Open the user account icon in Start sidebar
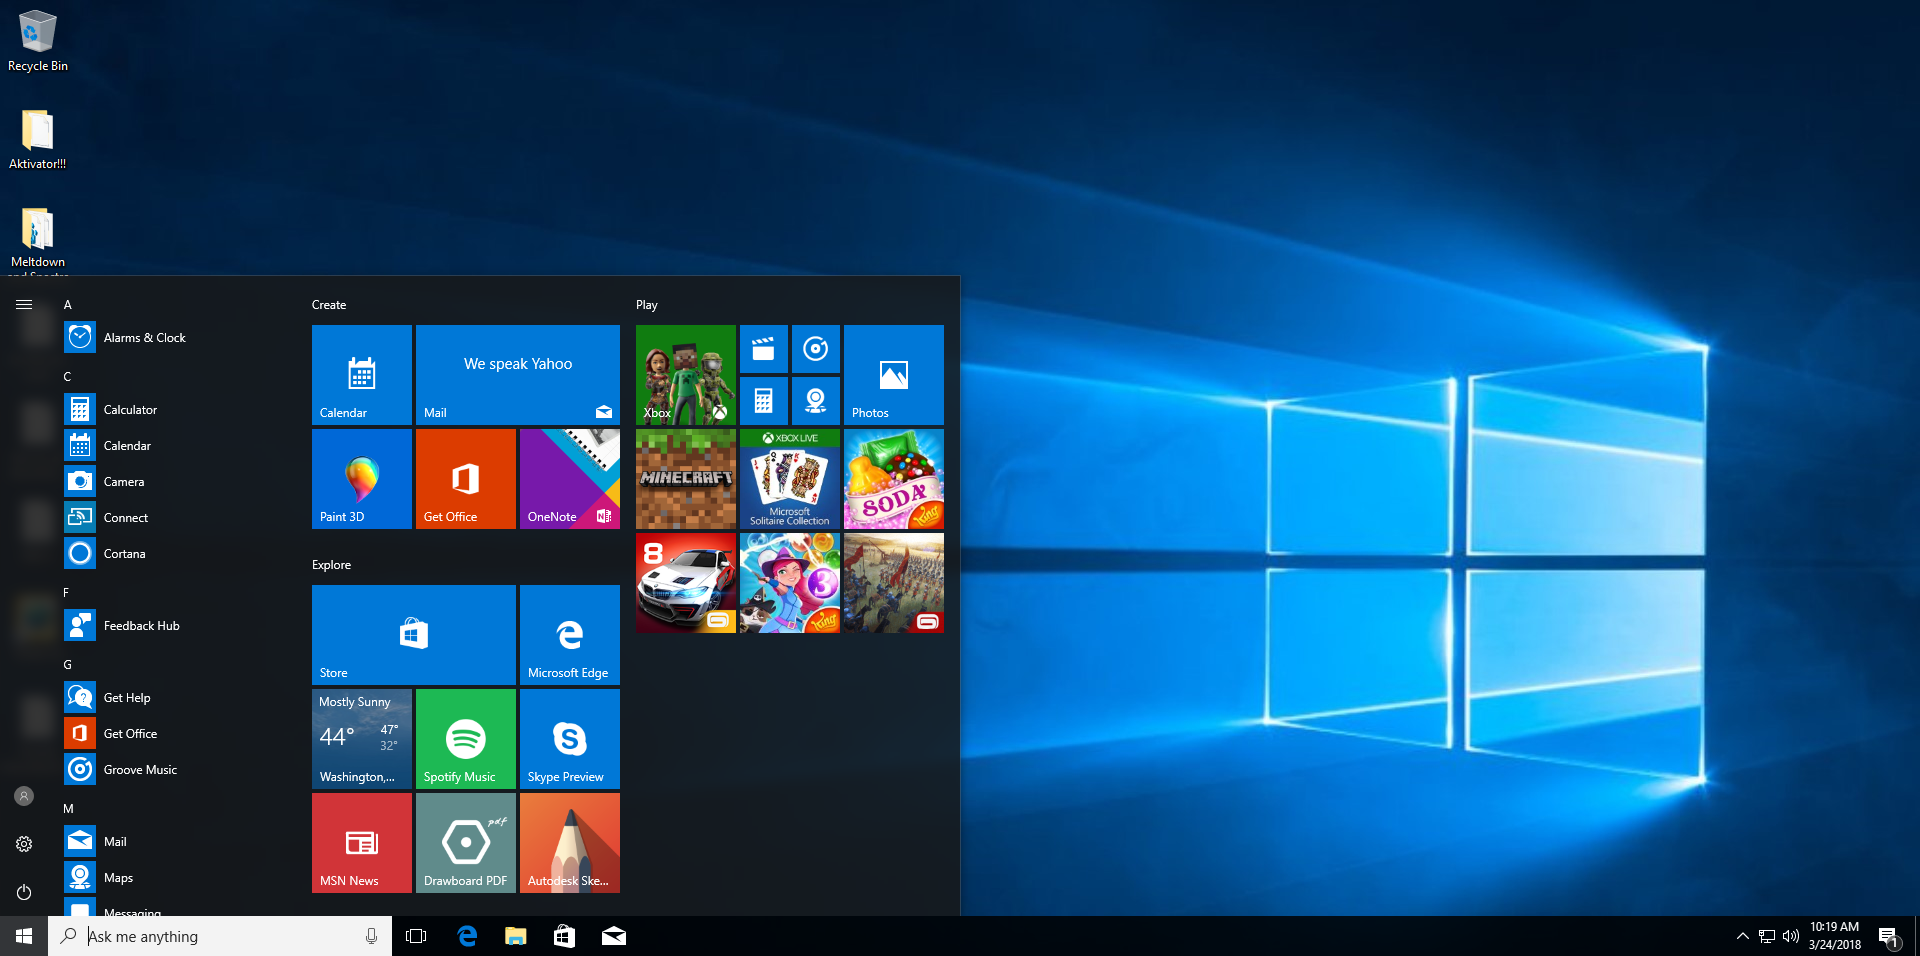Viewport: 1920px width, 956px height. [24, 796]
